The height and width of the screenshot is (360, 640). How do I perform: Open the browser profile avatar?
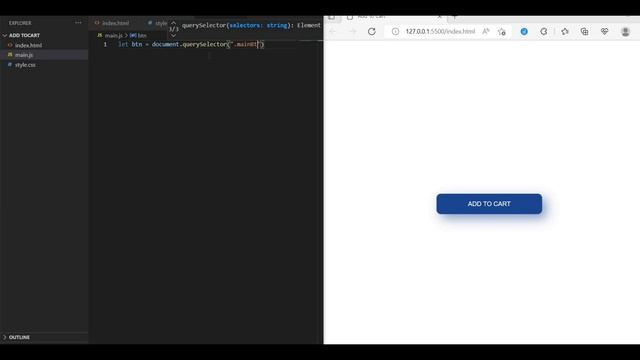[x=625, y=31]
